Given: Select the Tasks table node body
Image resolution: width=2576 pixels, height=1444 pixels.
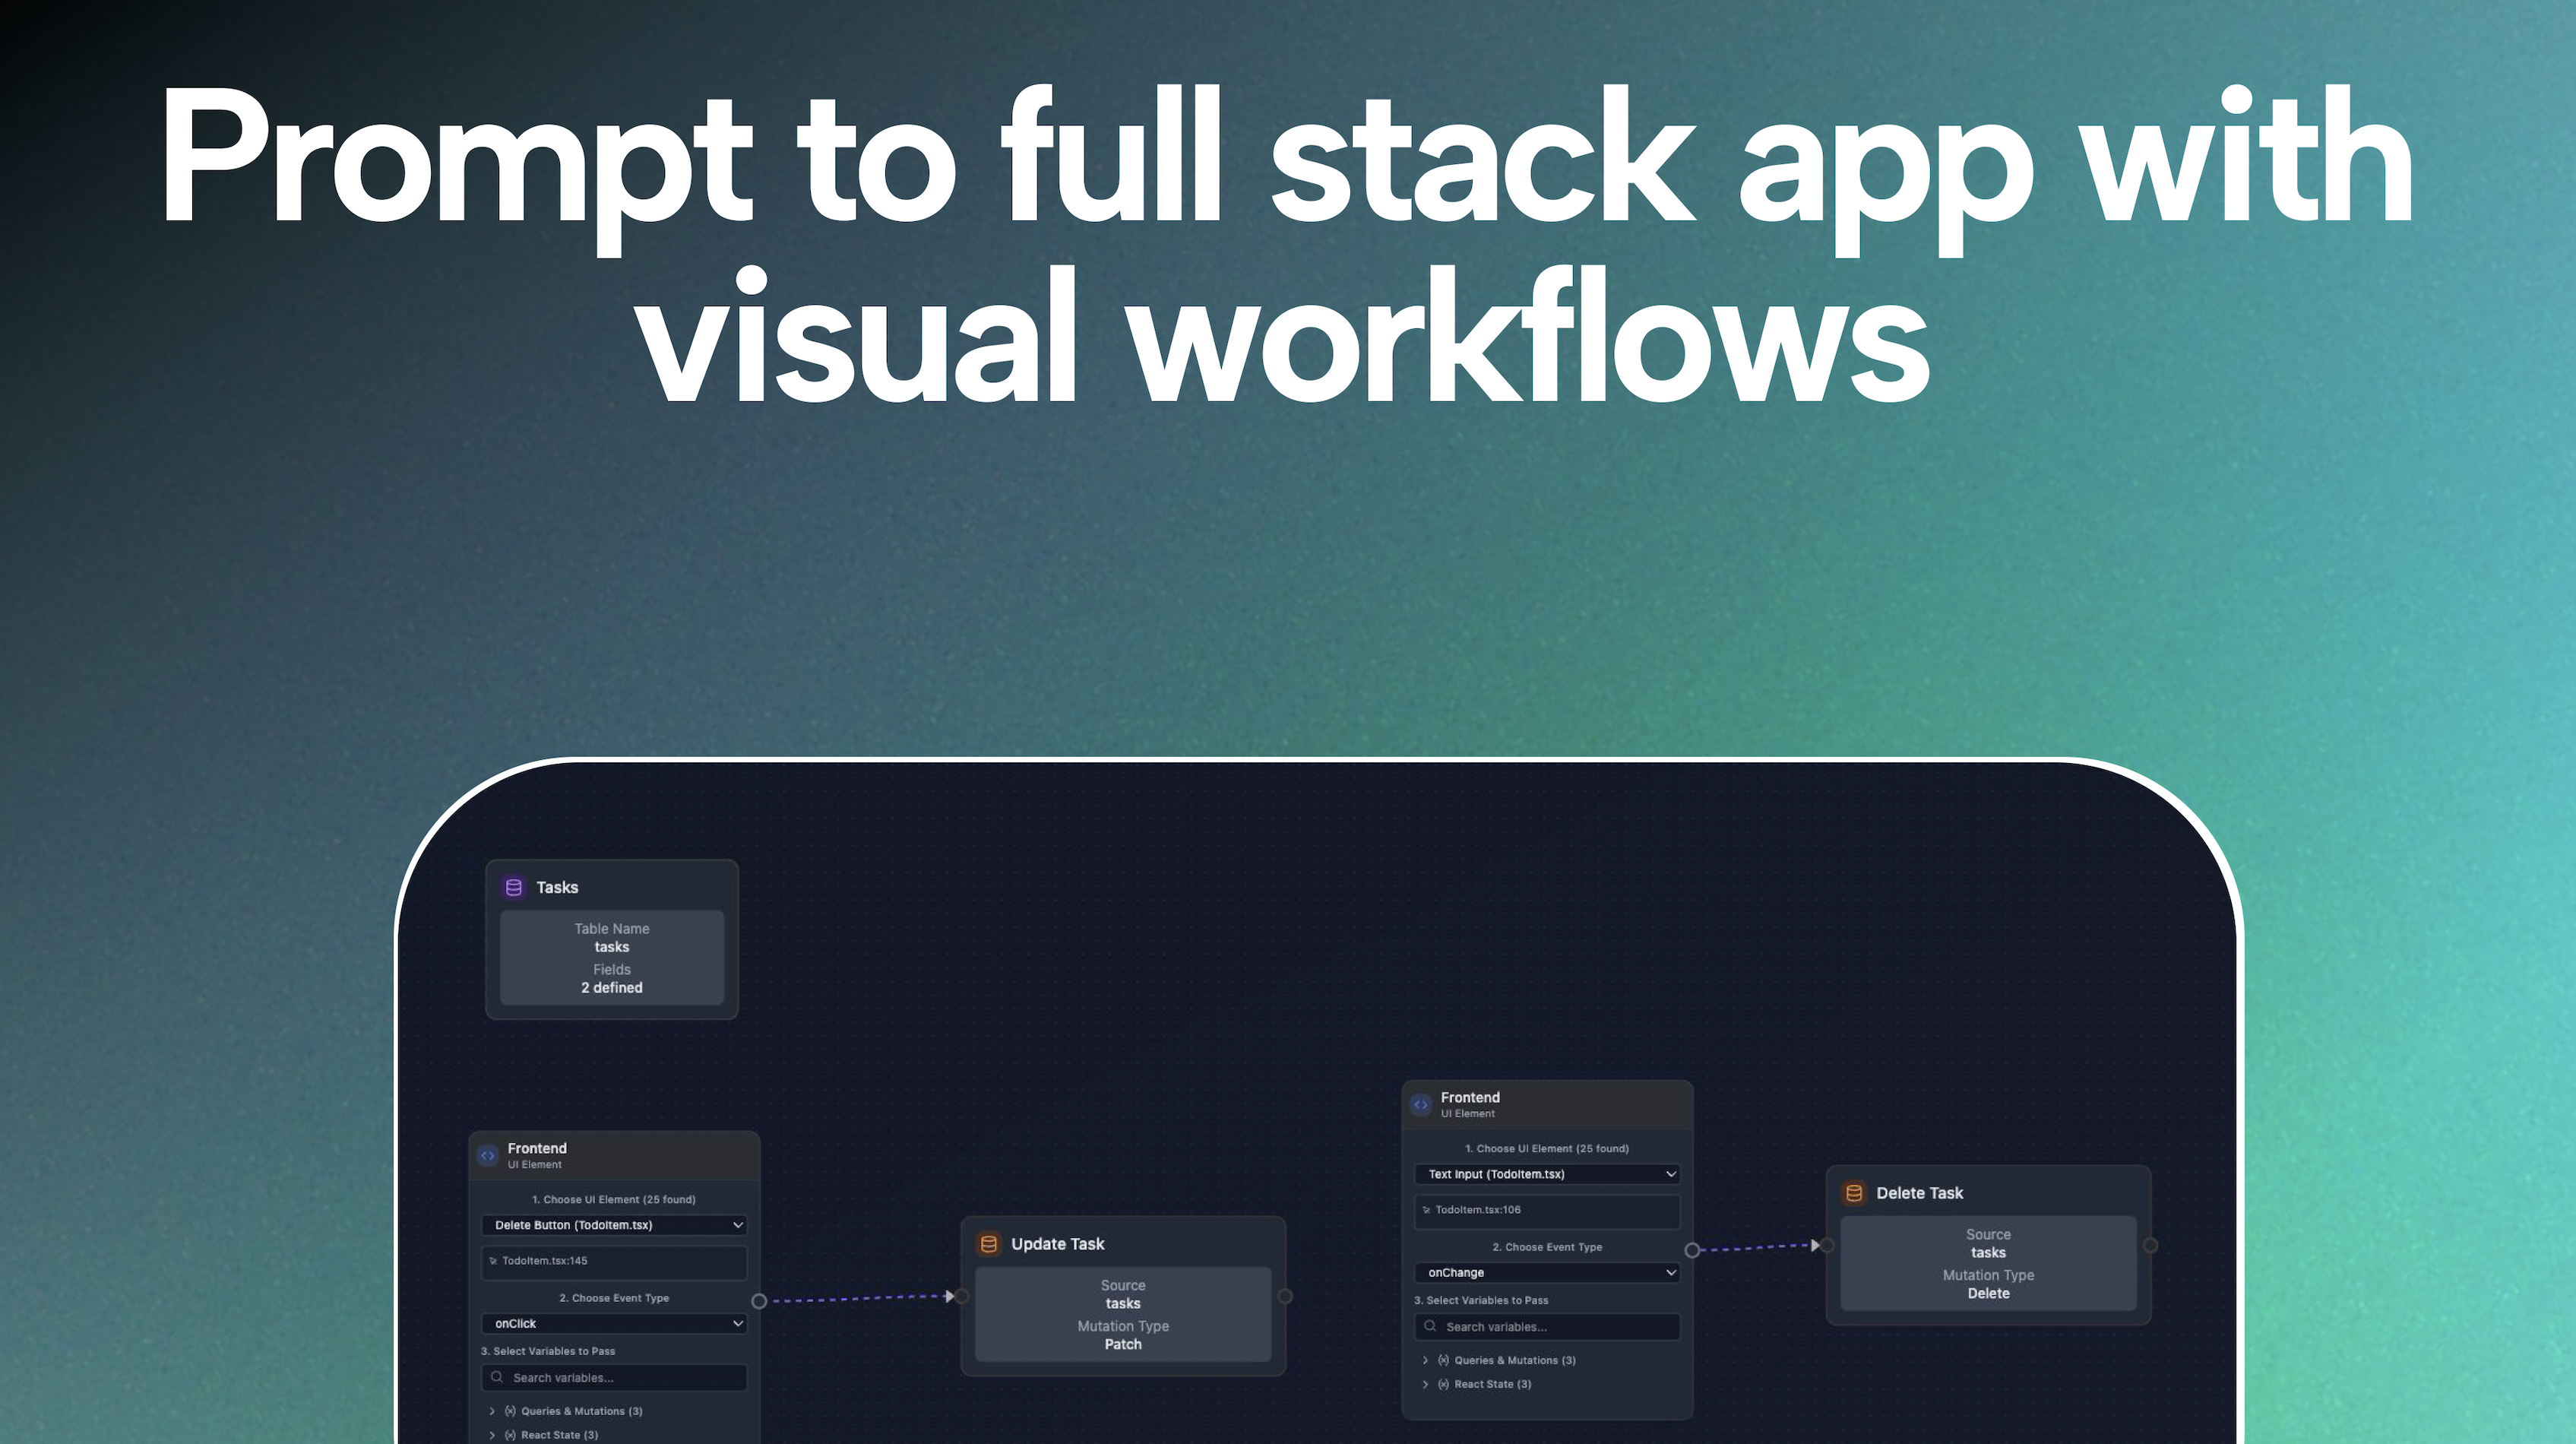Looking at the screenshot, I should 612,958.
